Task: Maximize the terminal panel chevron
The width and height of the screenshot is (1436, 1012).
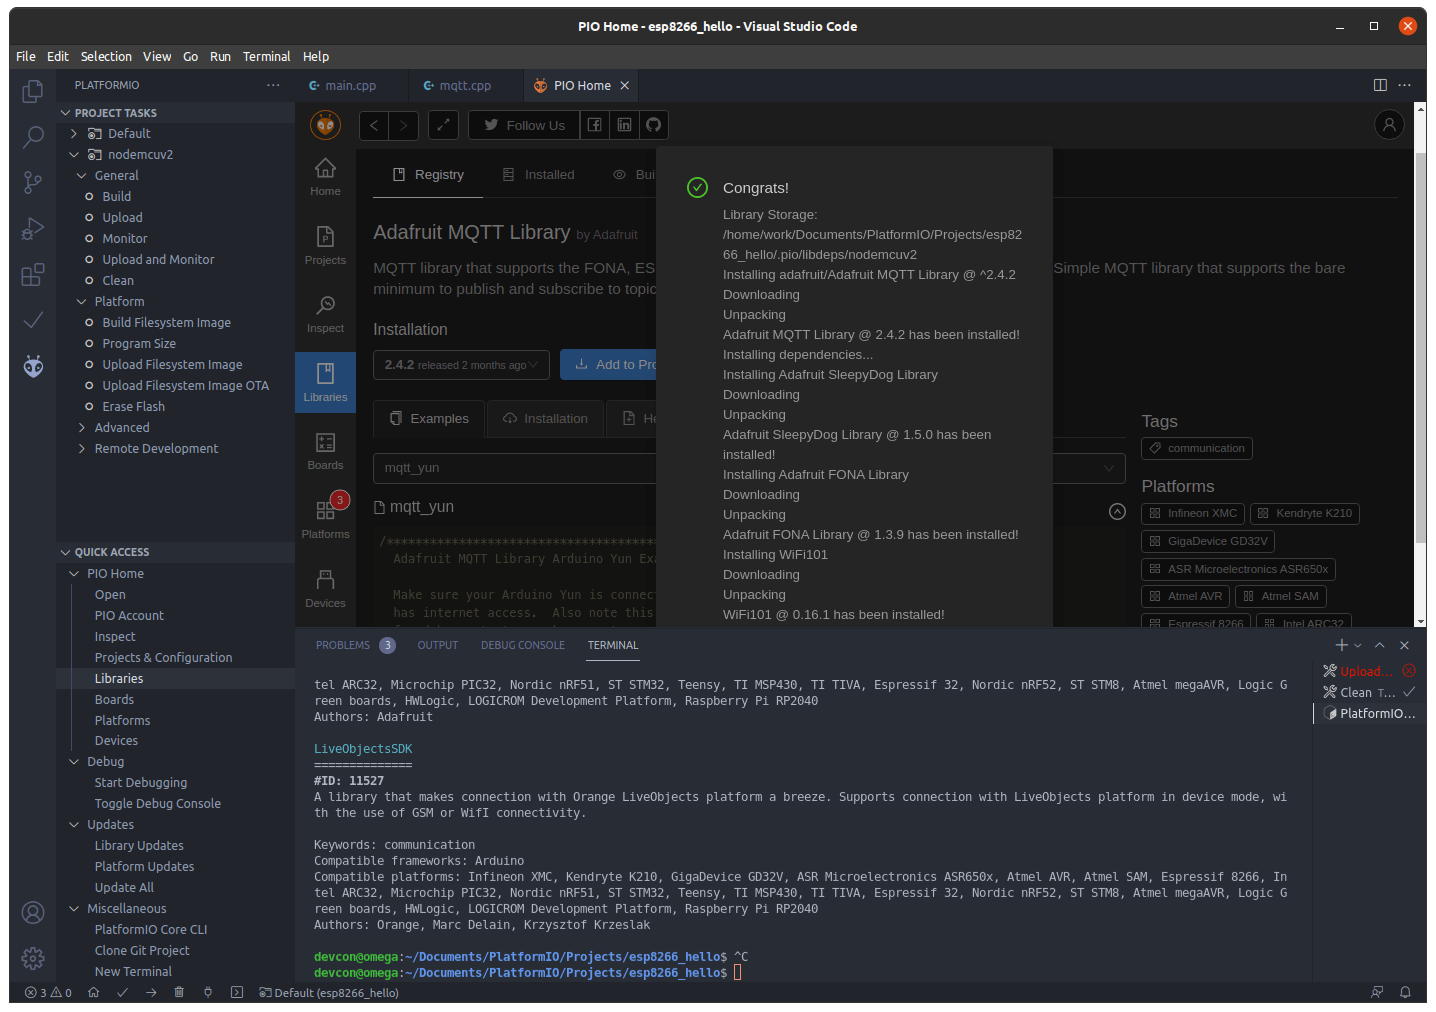Action: coord(1380,646)
